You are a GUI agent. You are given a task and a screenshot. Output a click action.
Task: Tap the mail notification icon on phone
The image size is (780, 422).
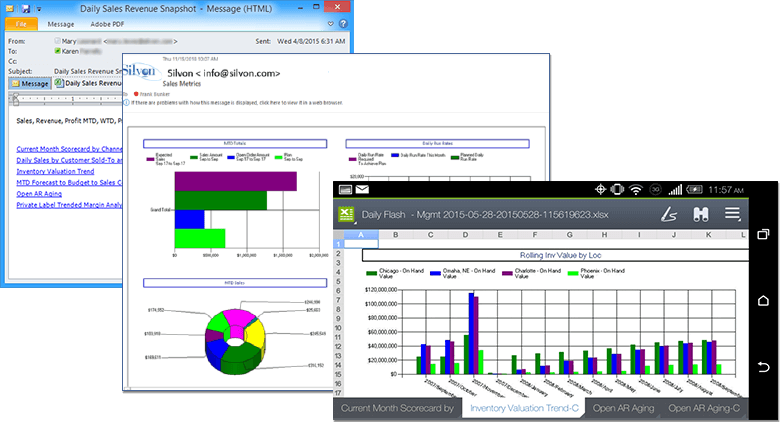pos(362,189)
